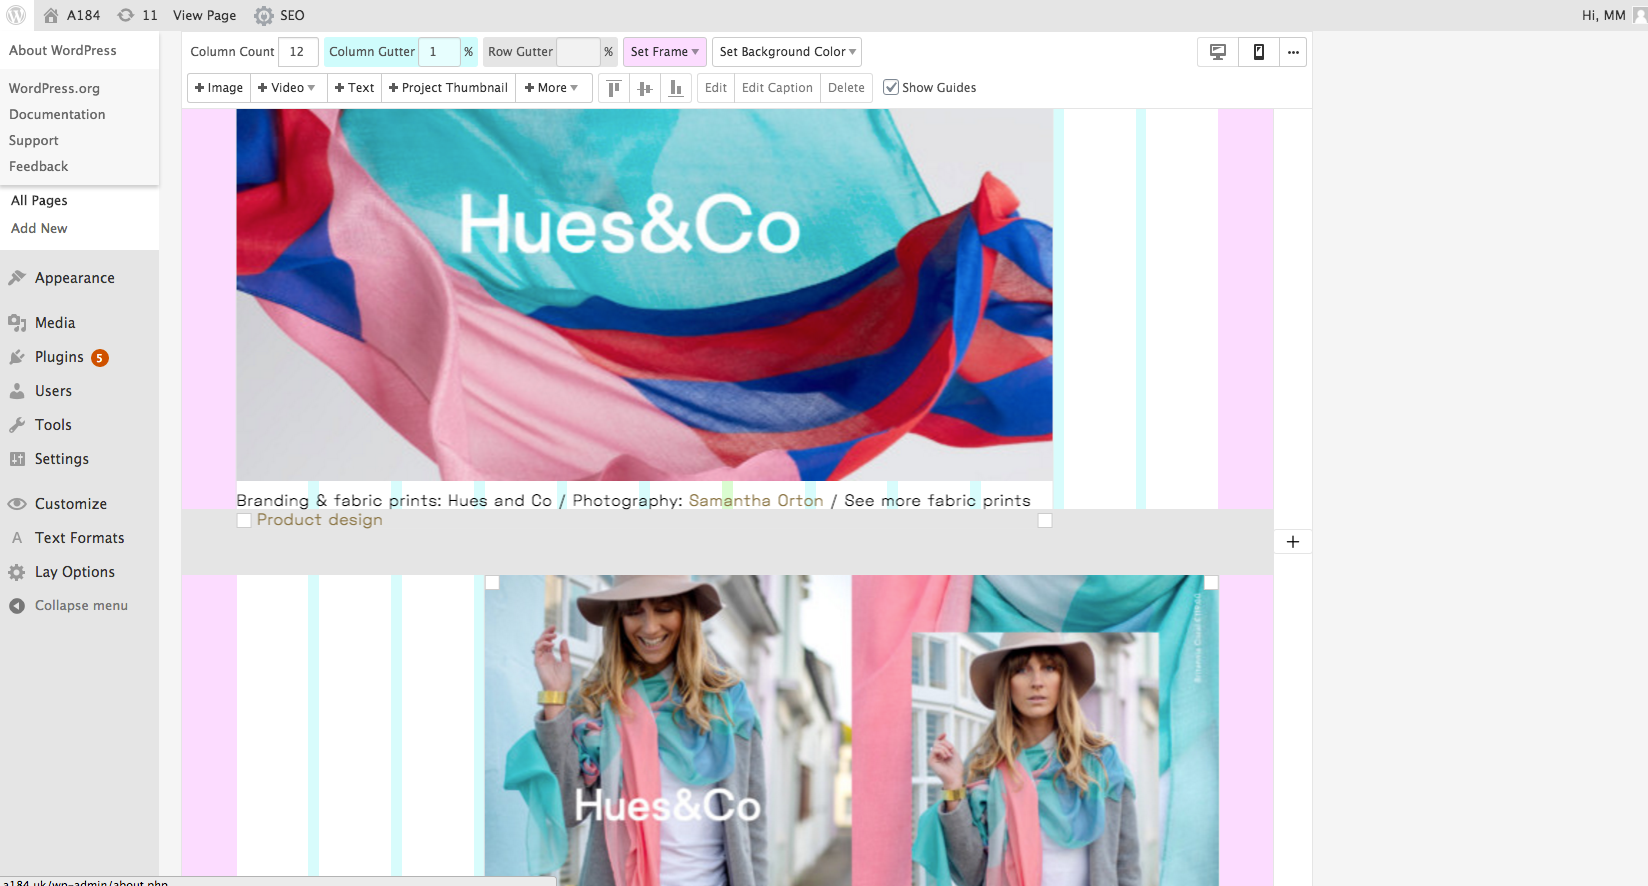Image resolution: width=1648 pixels, height=886 pixels.
Task: Open the three-dots more options button
Action: tap(1293, 52)
